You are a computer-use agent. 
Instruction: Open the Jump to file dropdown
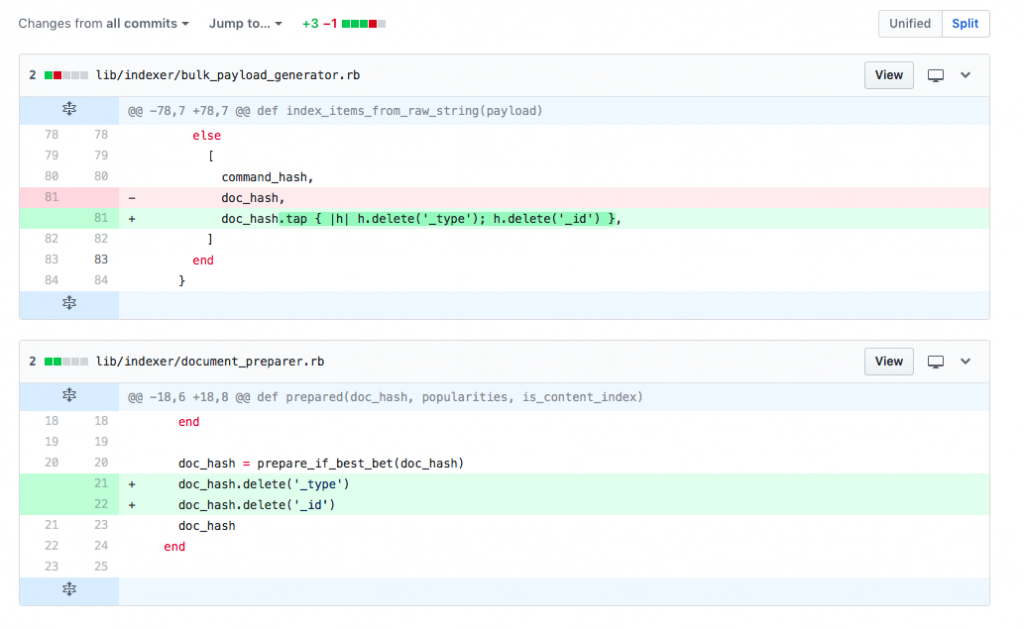pos(246,24)
